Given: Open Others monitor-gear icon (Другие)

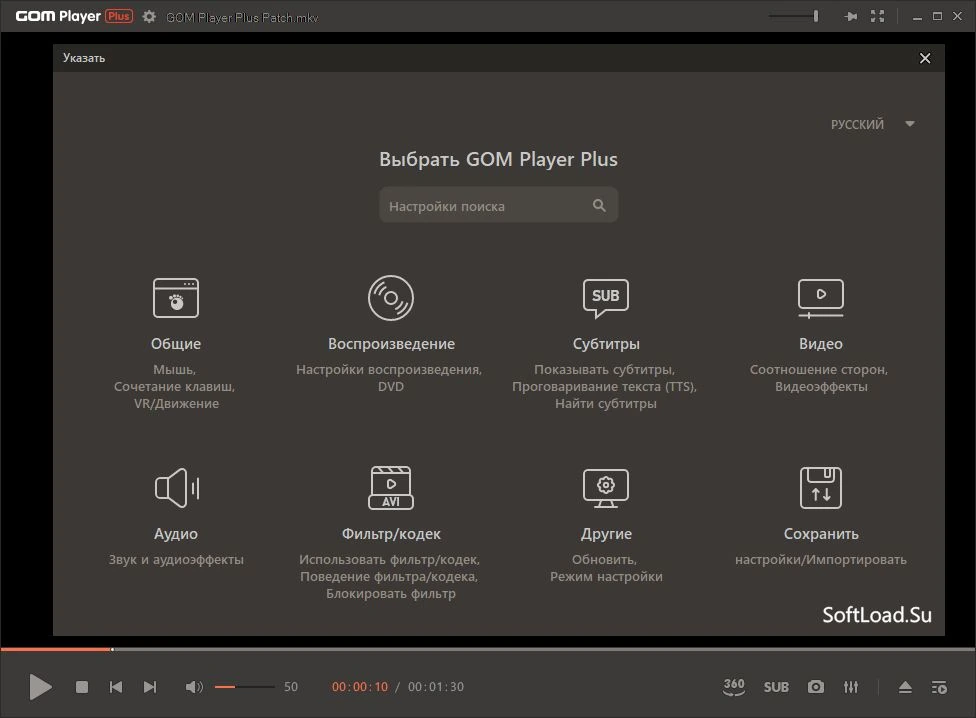Looking at the screenshot, I should [x=606, y=488].
